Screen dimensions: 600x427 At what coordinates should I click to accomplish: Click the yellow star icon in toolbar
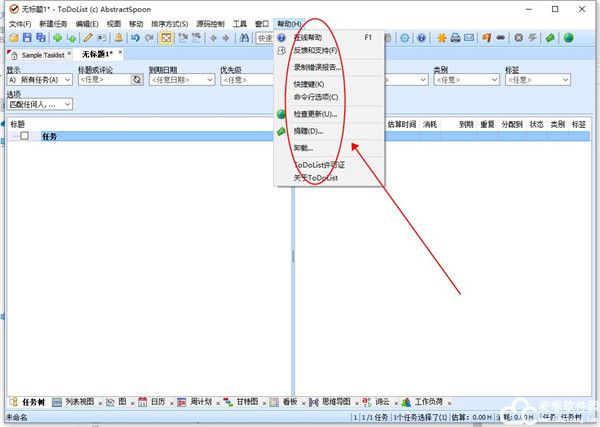441,38
